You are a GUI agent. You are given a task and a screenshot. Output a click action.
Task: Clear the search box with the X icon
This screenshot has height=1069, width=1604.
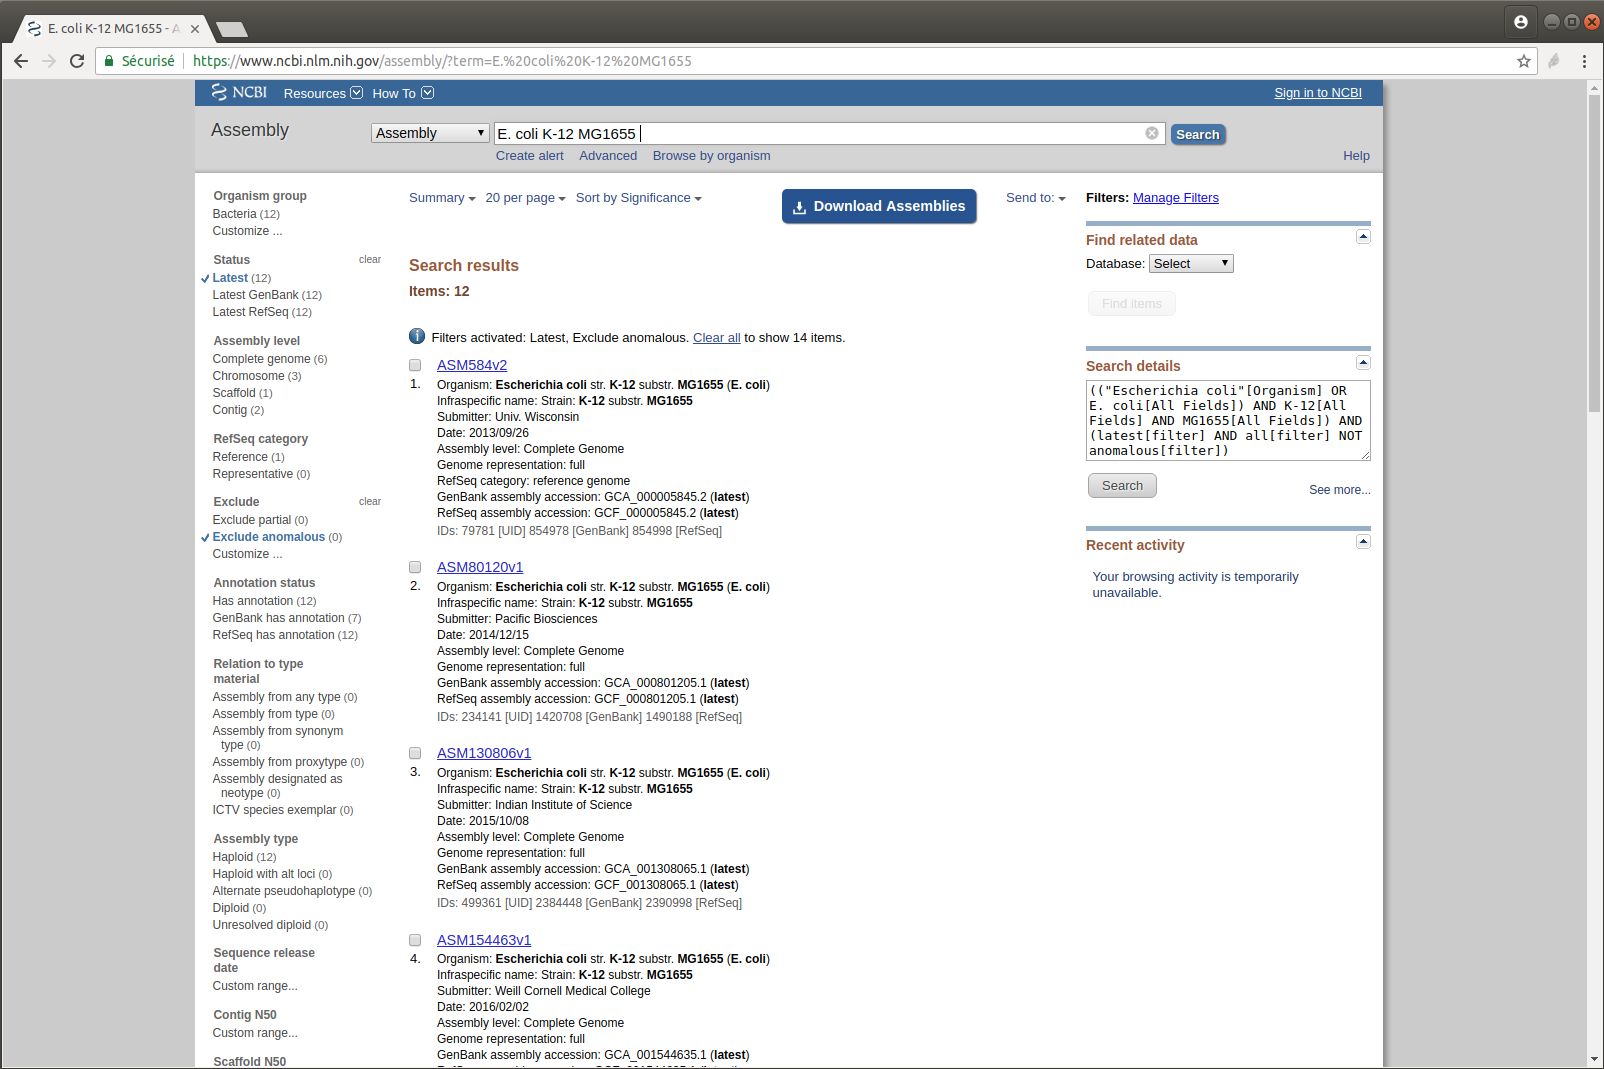[1152, 133]
